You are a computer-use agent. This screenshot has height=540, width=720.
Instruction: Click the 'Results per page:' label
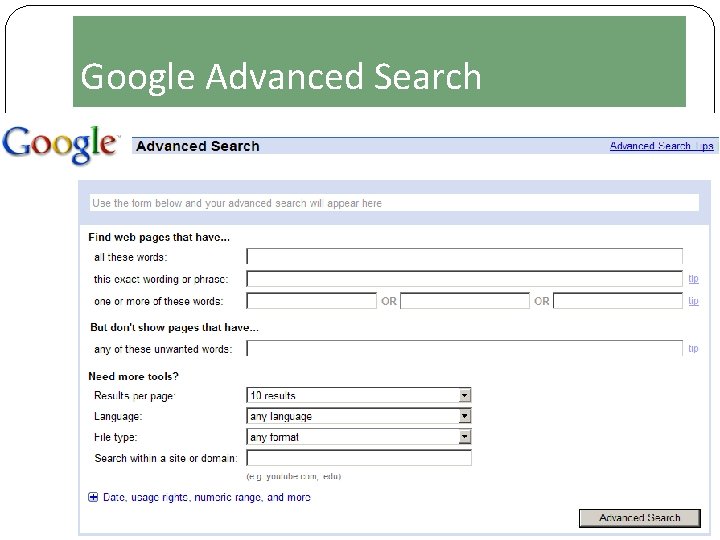coord(135,396)
